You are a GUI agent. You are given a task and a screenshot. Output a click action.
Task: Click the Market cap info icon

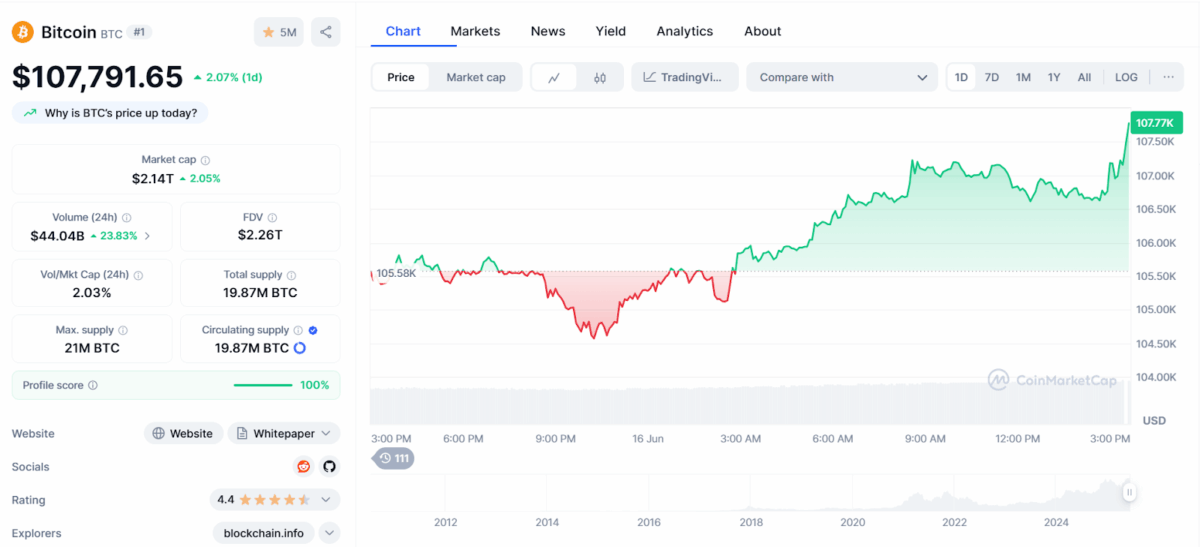pyautogui.click(x=206, y=160)
